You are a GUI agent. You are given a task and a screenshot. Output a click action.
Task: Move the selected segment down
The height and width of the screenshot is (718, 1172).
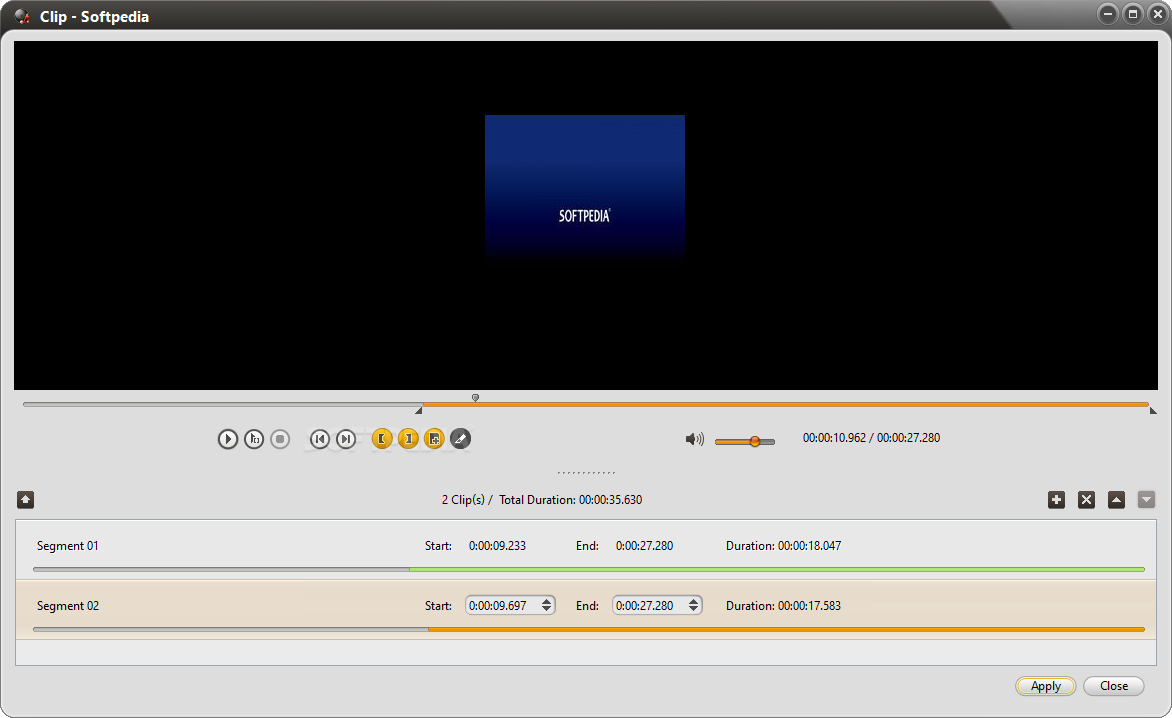point(1146,500)
